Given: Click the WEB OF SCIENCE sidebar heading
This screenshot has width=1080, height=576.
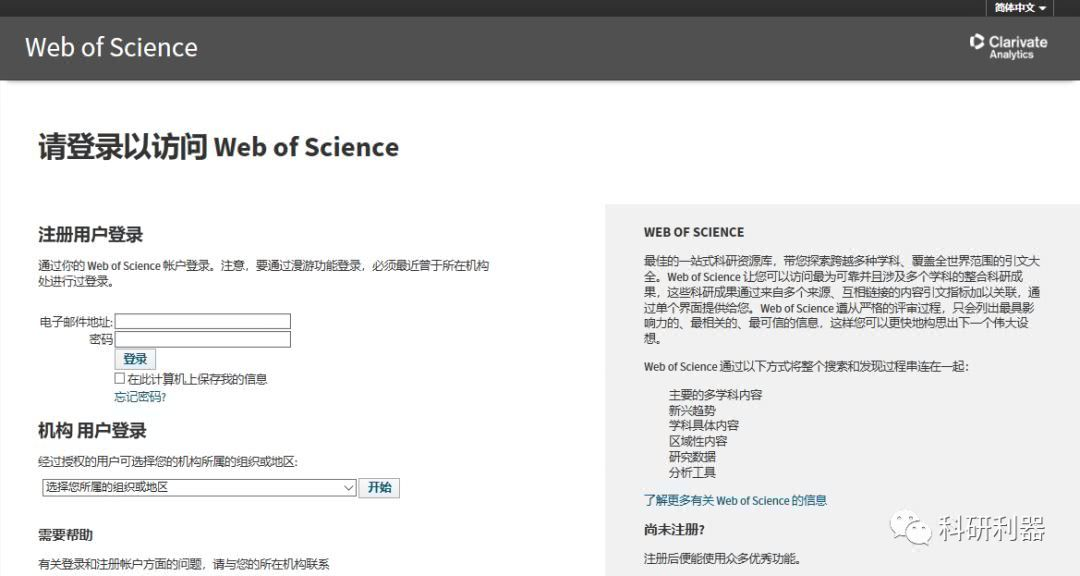Looking at the screenshot, I should pos(694,232).
